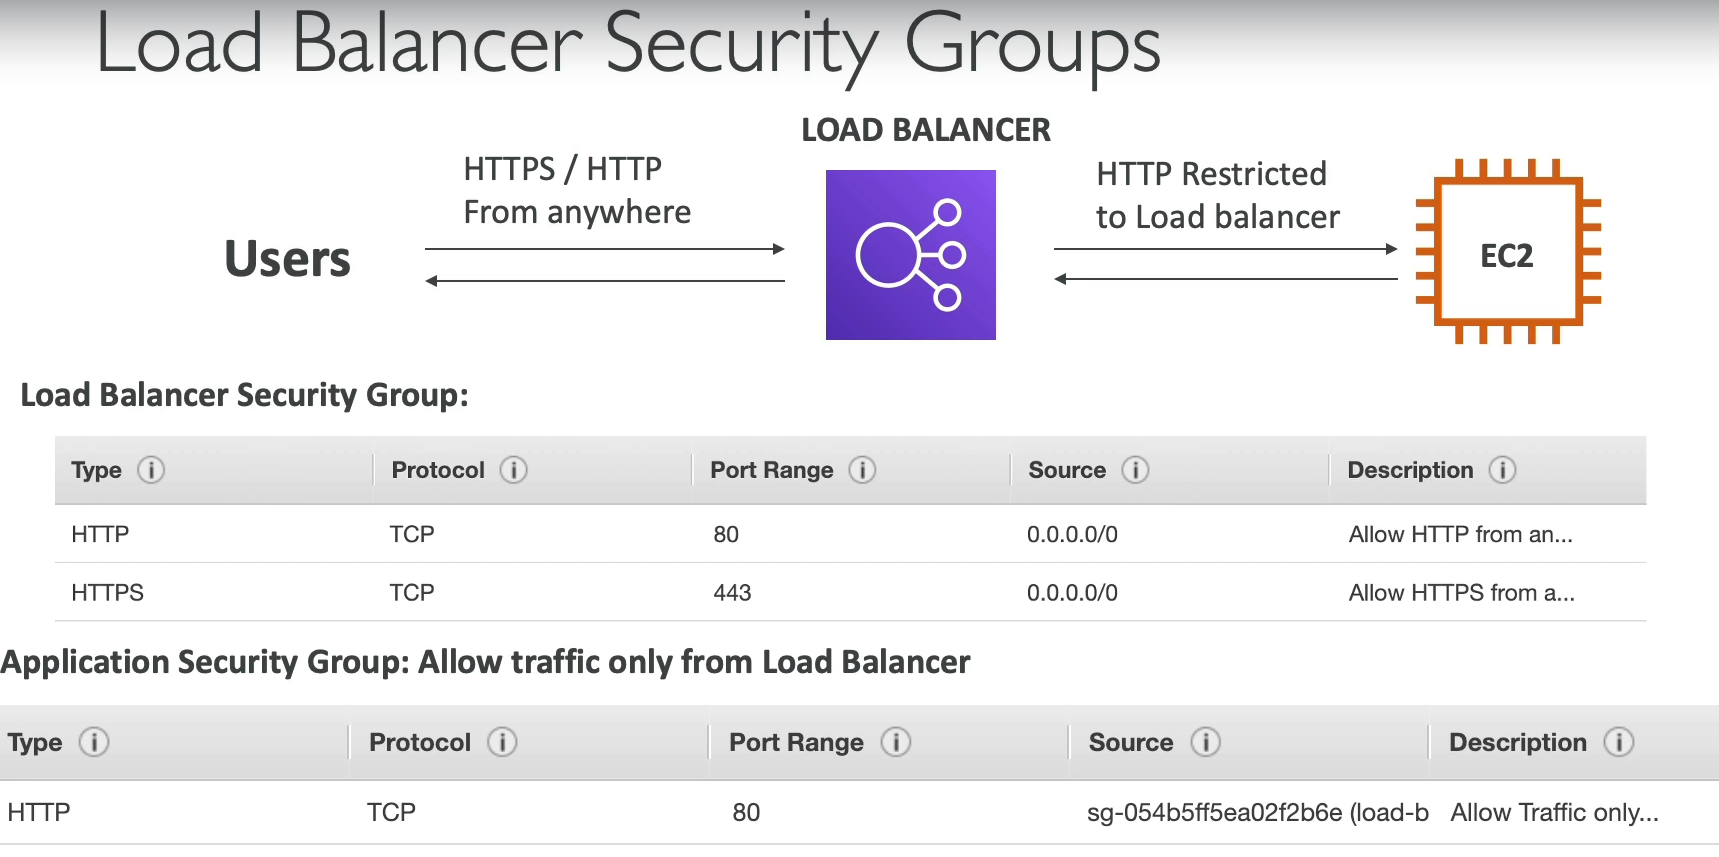Click info icon next to upper Type header
Viewport: 1719px width, 857px height.
point(151,470)
